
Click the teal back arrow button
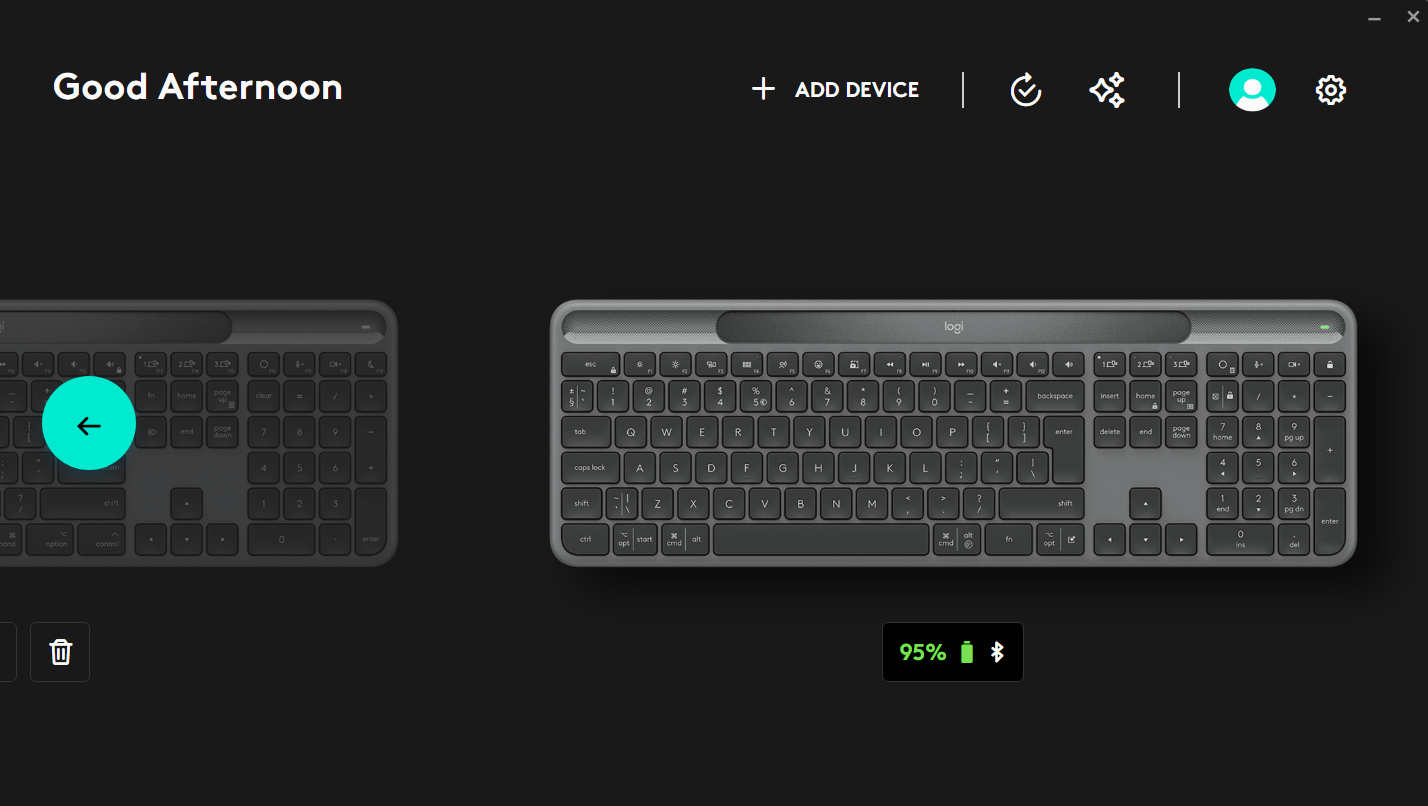click(89, 423)
